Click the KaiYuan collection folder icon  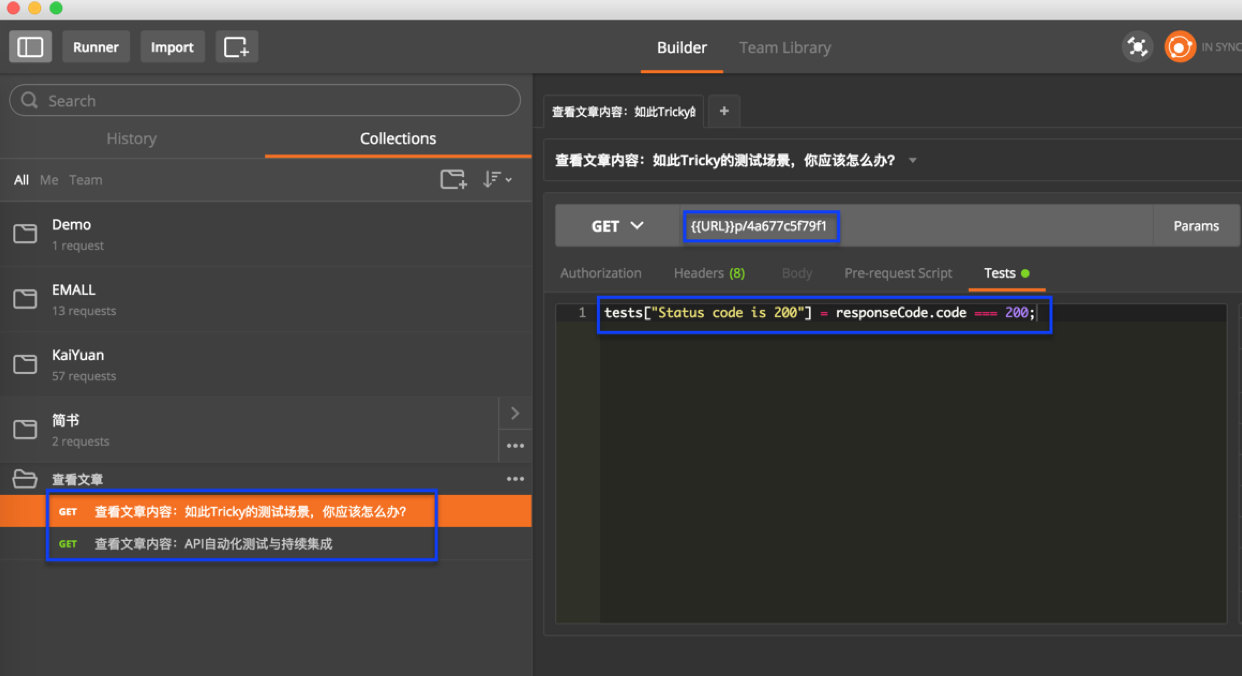[x=25, y=364]
